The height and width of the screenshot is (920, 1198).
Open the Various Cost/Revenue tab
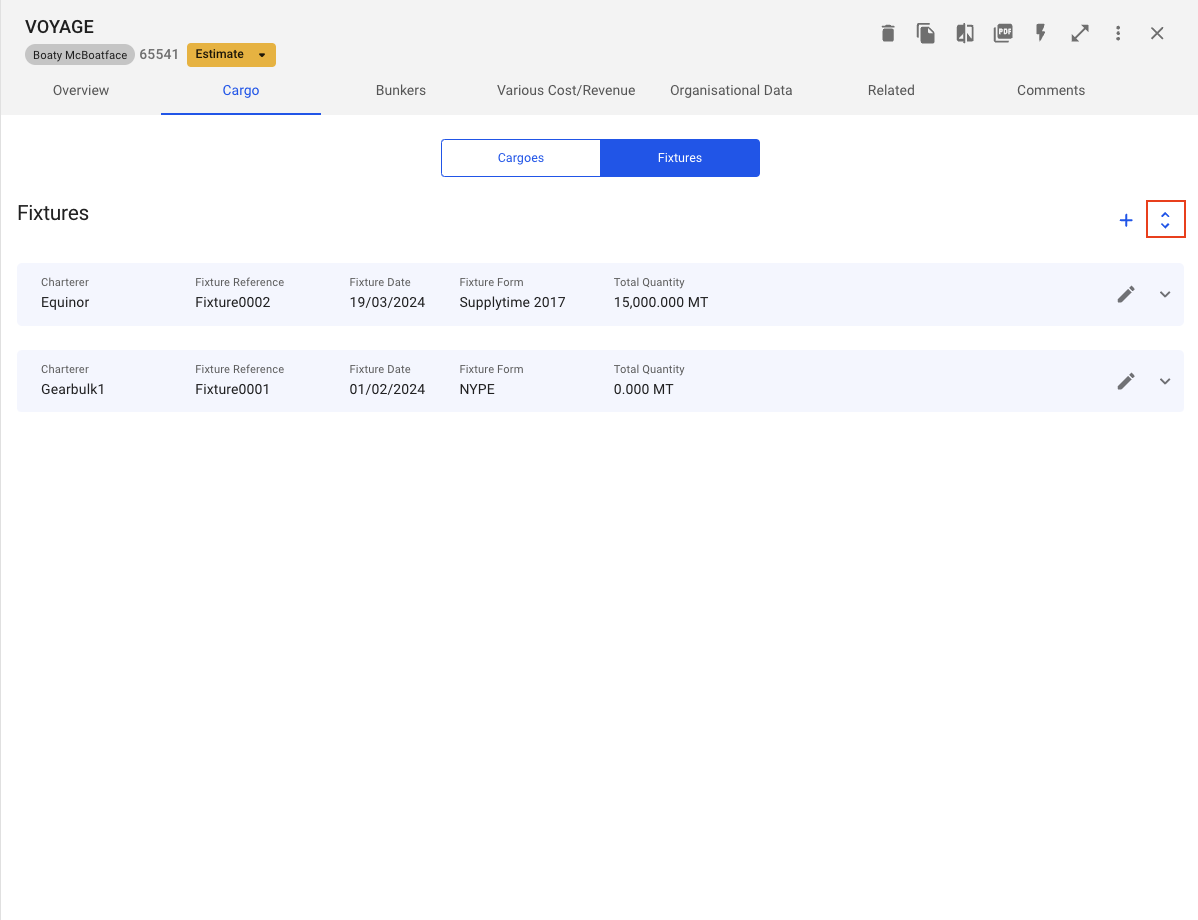[x=566, y=90]
